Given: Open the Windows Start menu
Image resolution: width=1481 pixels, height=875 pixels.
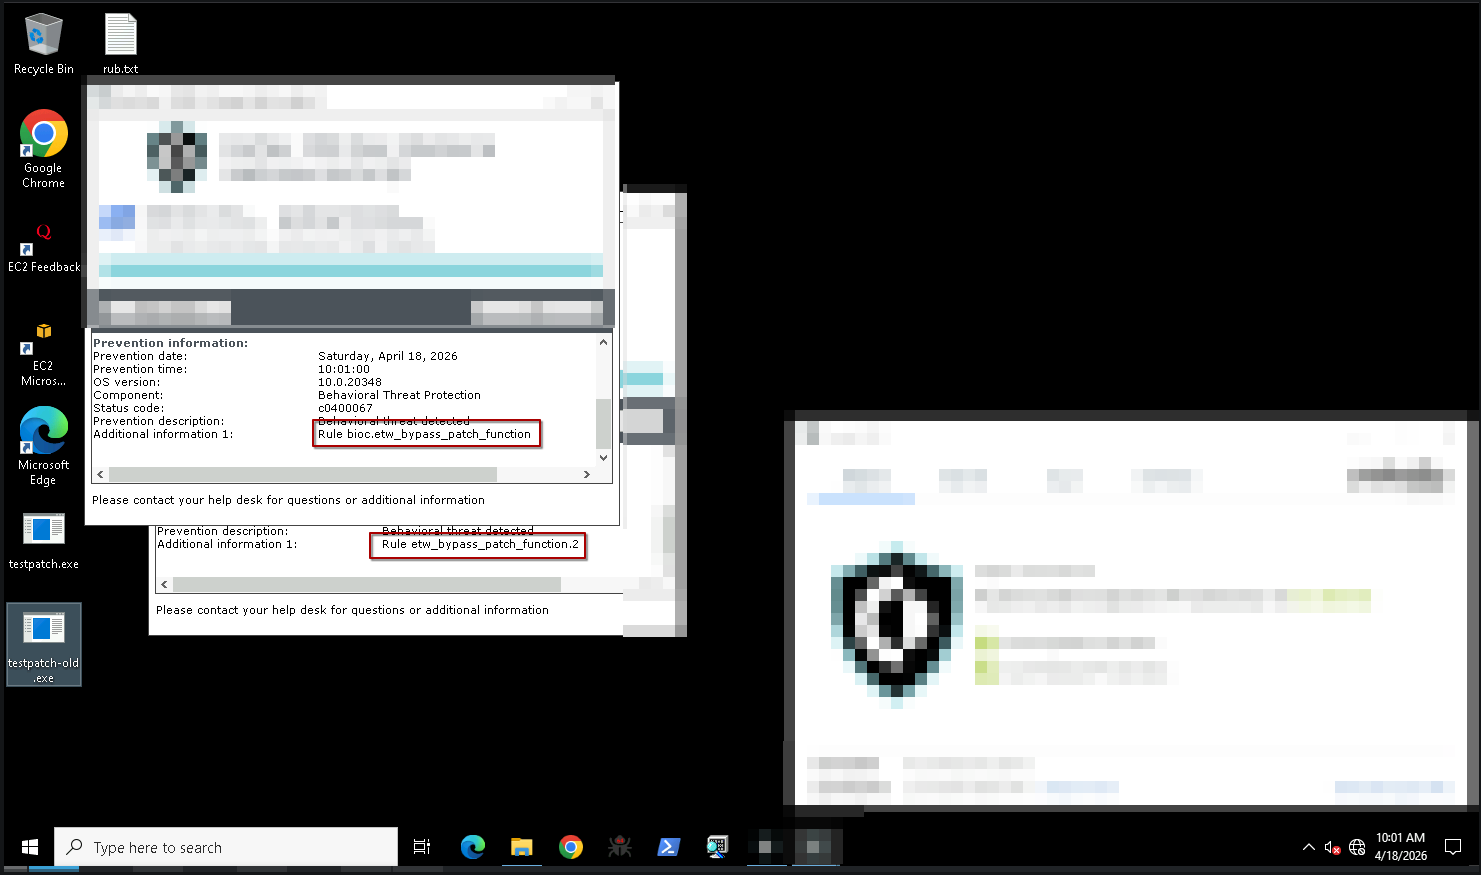Looking at the screenshot, I should click(x=29, y=847).
